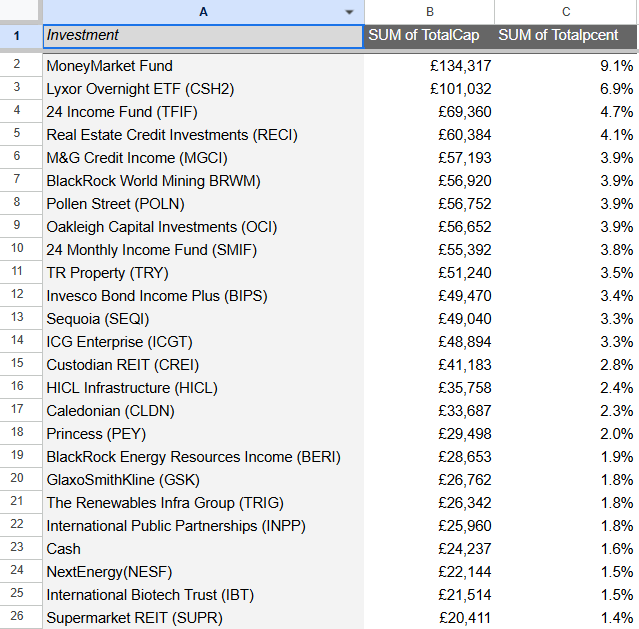Select BlackRock Energy Resources Income (BERI) cell
This screenshot has width=639, height=629.
(203, 457)
